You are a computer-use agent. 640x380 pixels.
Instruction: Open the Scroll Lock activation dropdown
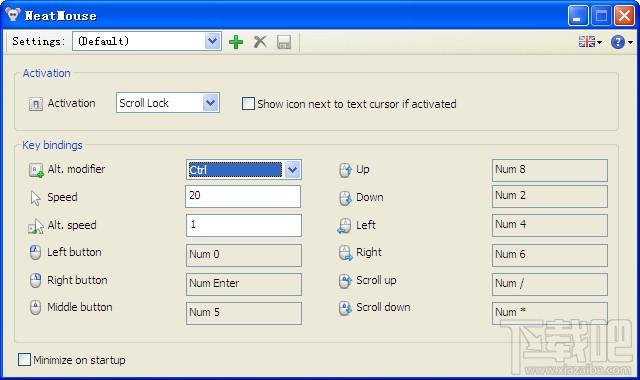(211, 102)
